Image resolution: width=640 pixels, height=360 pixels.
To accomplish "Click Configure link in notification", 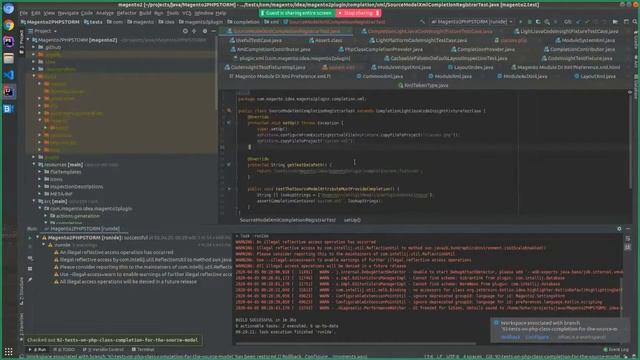I will [537, 337].
